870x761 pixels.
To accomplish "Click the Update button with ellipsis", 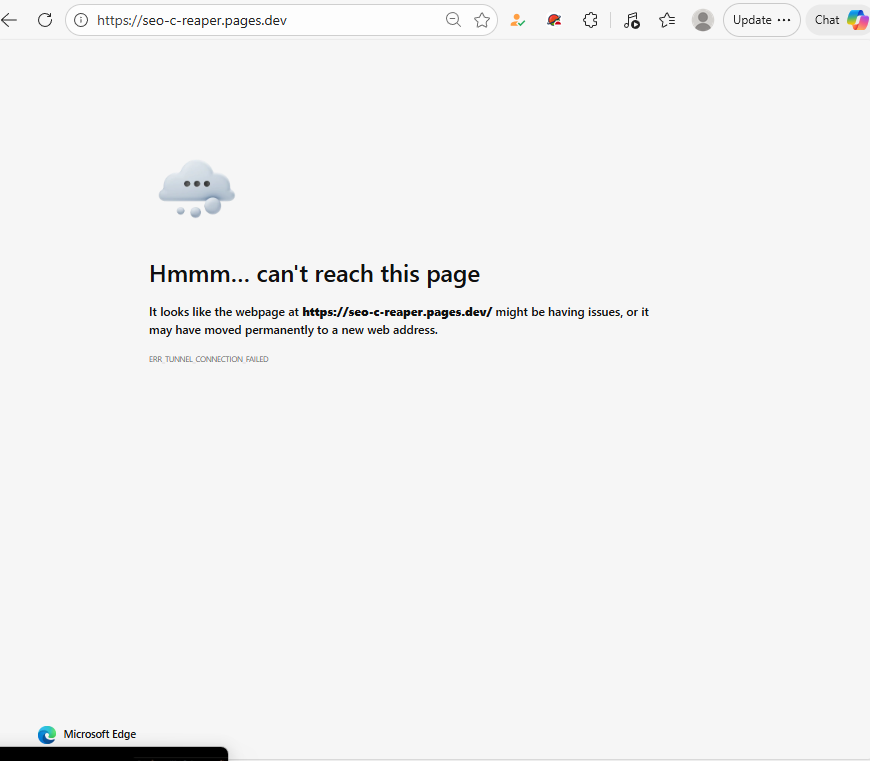I will [762, 21].
